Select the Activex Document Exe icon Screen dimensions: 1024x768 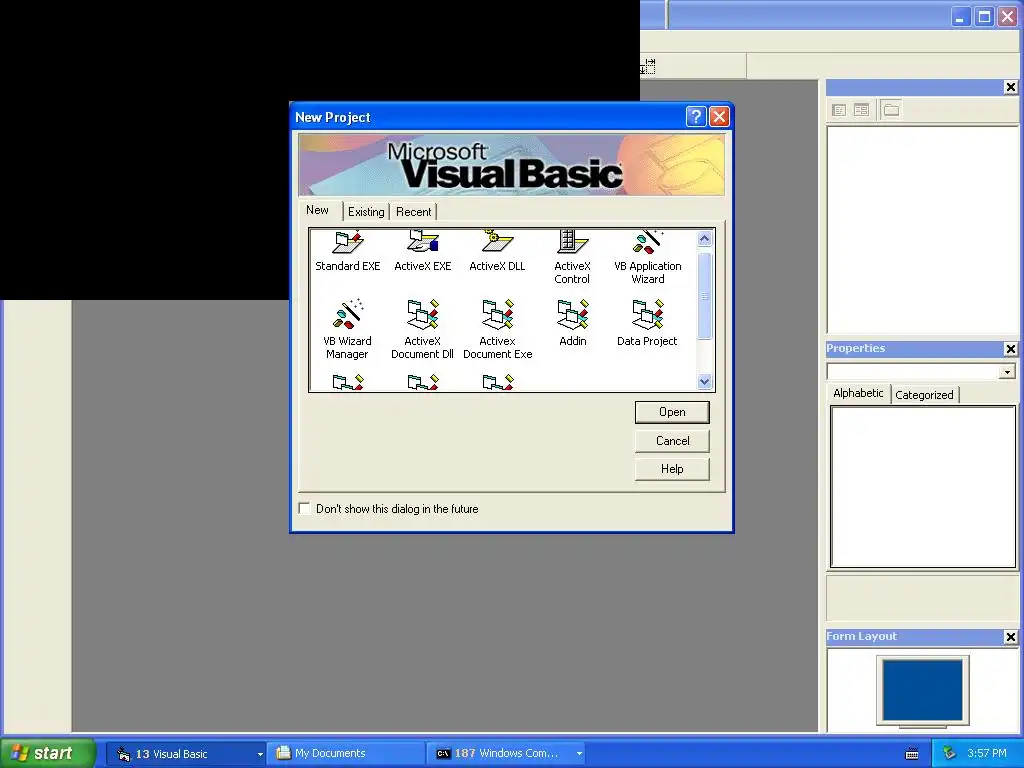click(498, 314)
